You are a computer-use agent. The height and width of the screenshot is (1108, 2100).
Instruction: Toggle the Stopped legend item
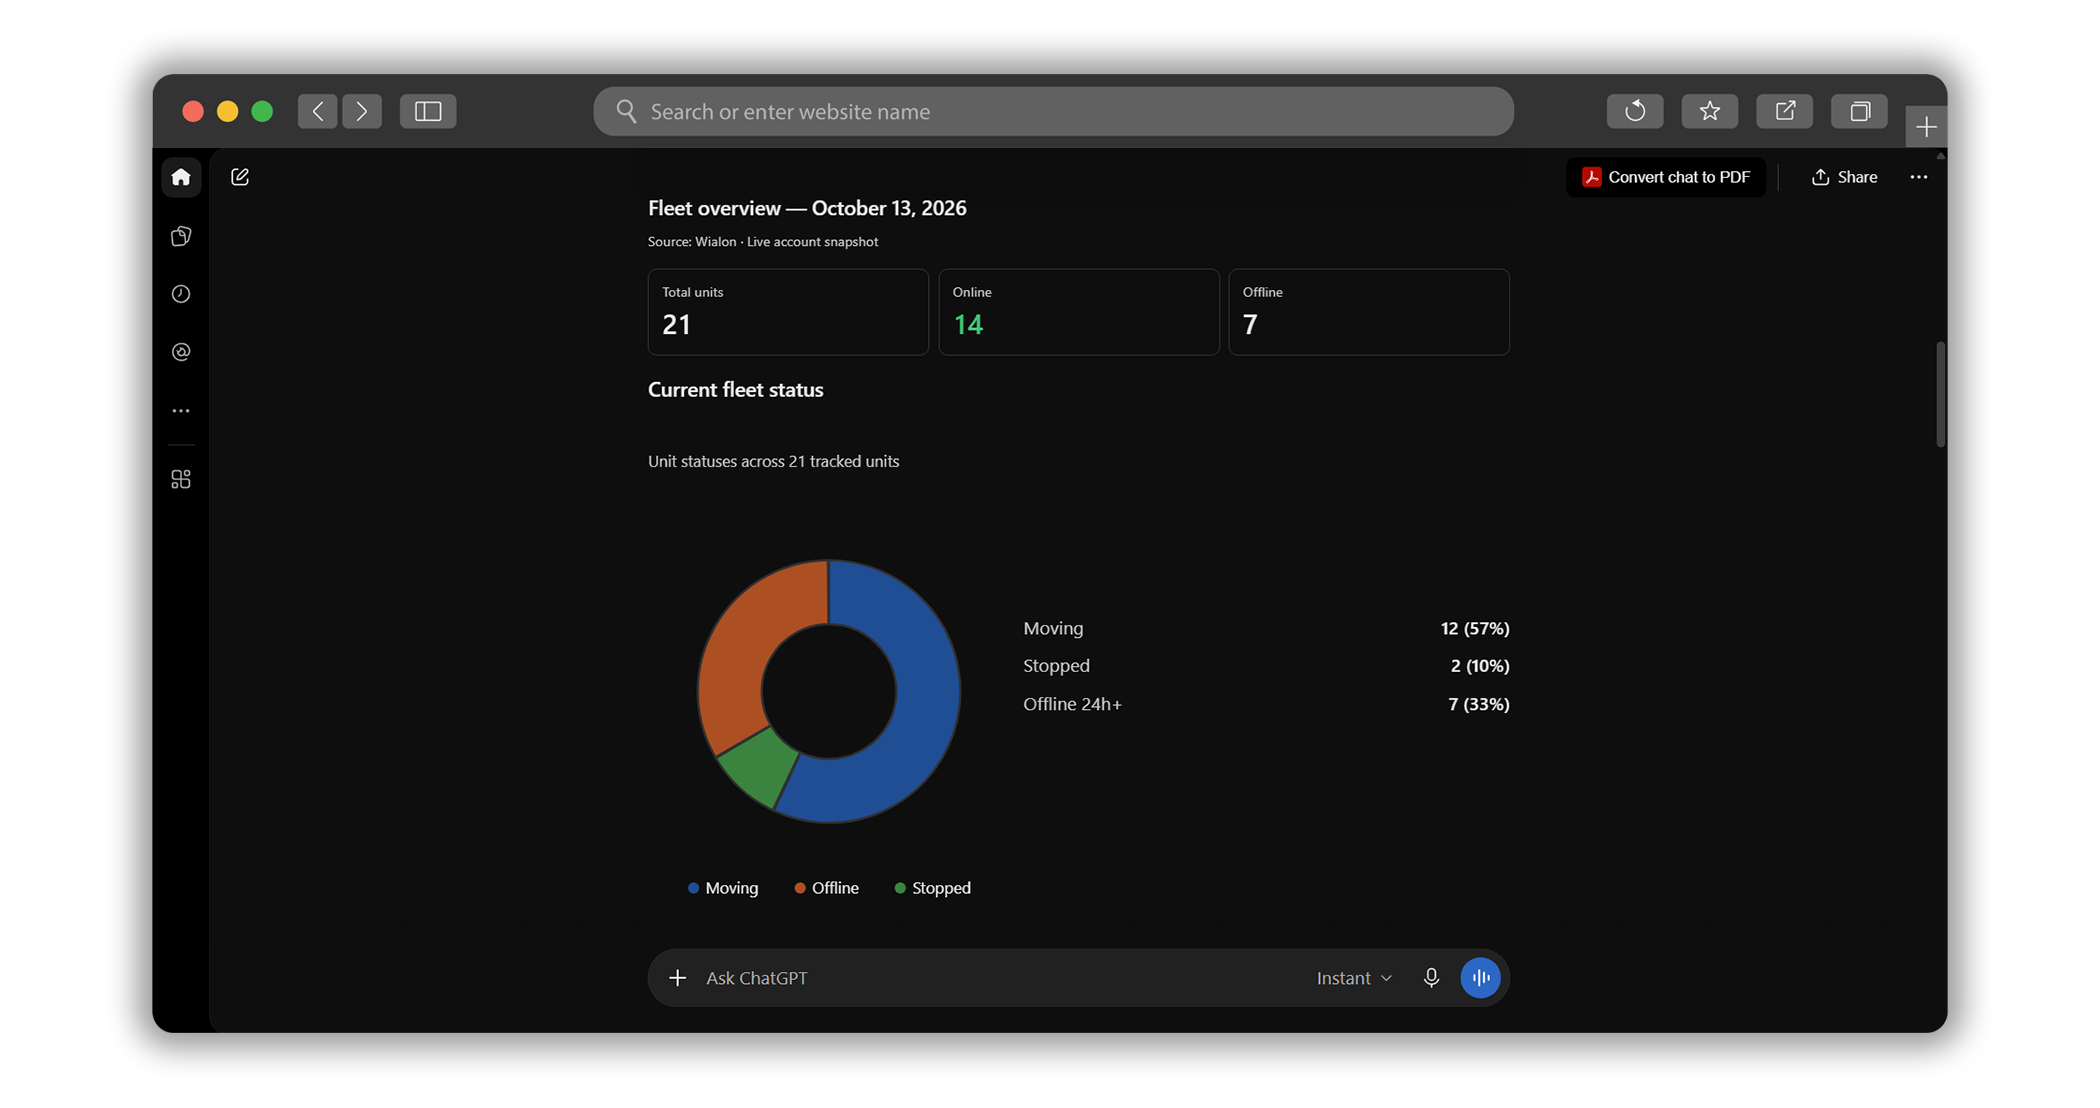[x=932, y=888]
